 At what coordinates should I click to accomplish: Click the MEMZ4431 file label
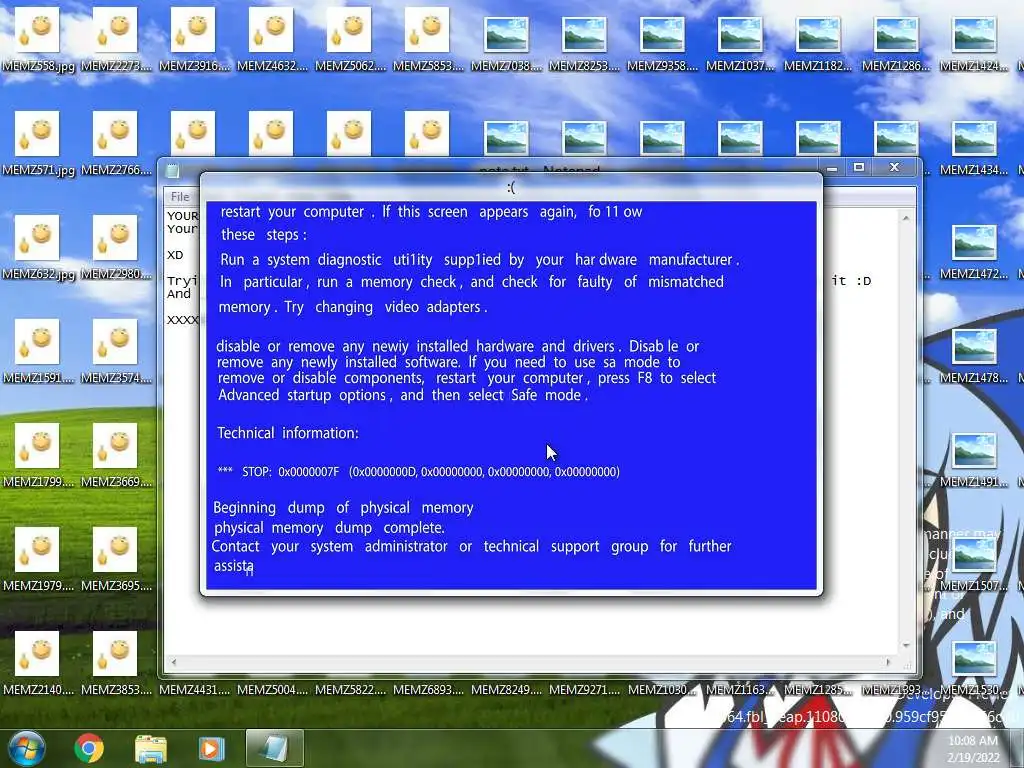pos(194,690)
